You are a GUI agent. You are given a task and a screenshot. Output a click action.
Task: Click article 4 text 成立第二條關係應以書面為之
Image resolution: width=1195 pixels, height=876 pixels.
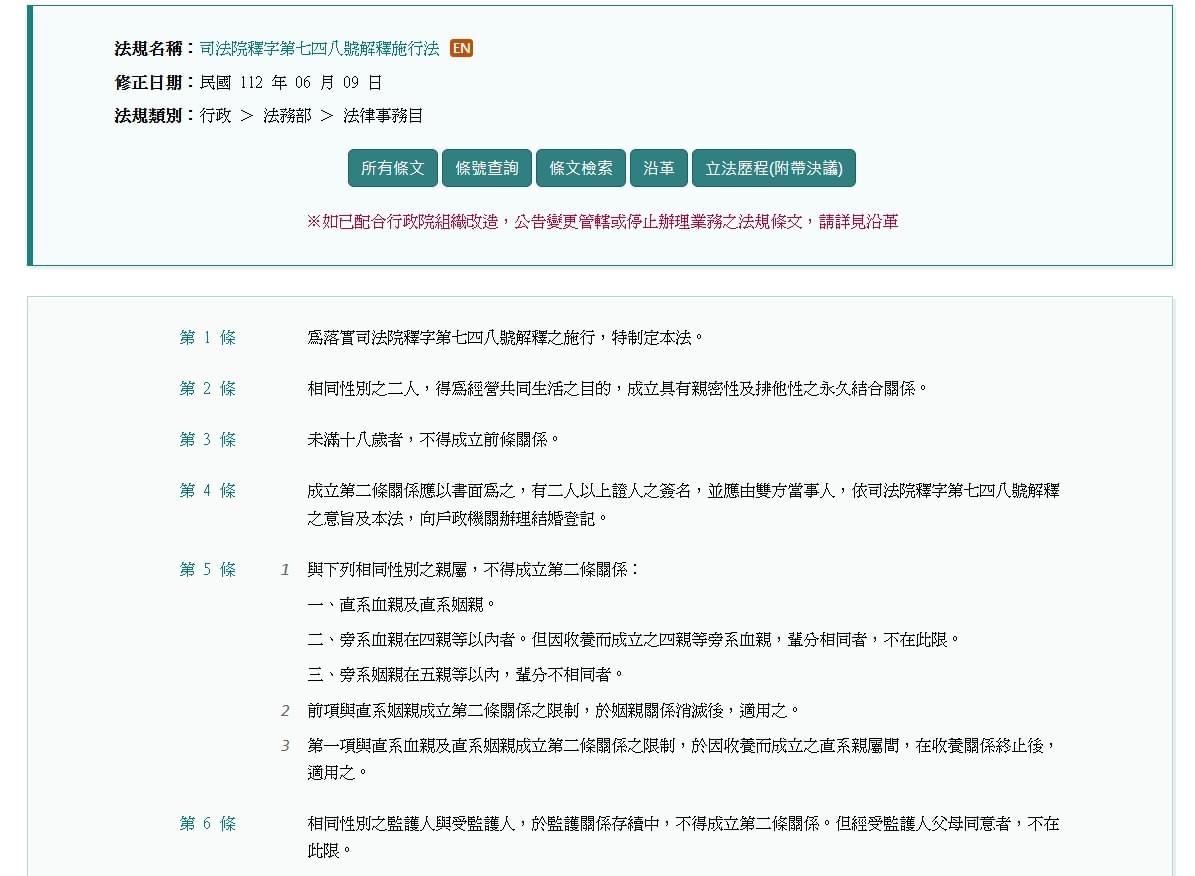click(684, 505)
